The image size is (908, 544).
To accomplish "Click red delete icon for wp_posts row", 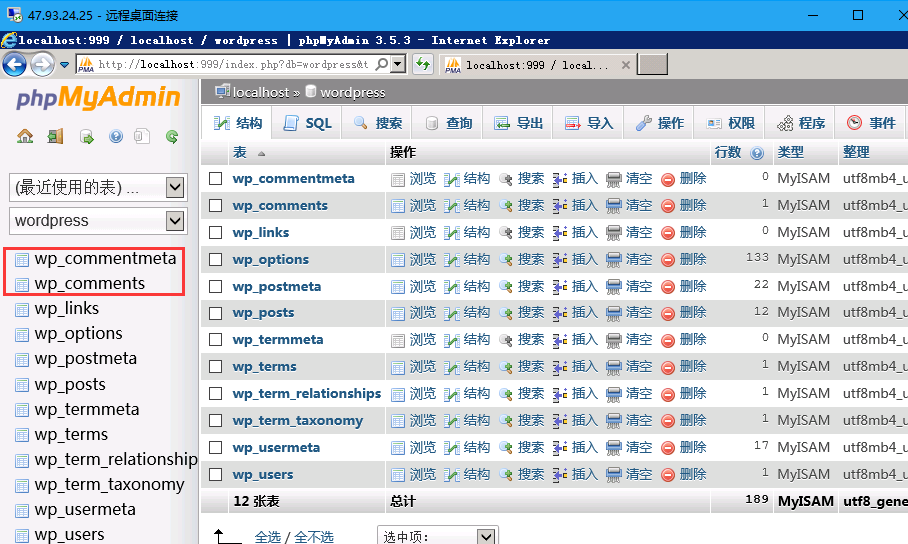I will [x=668, y=314].
